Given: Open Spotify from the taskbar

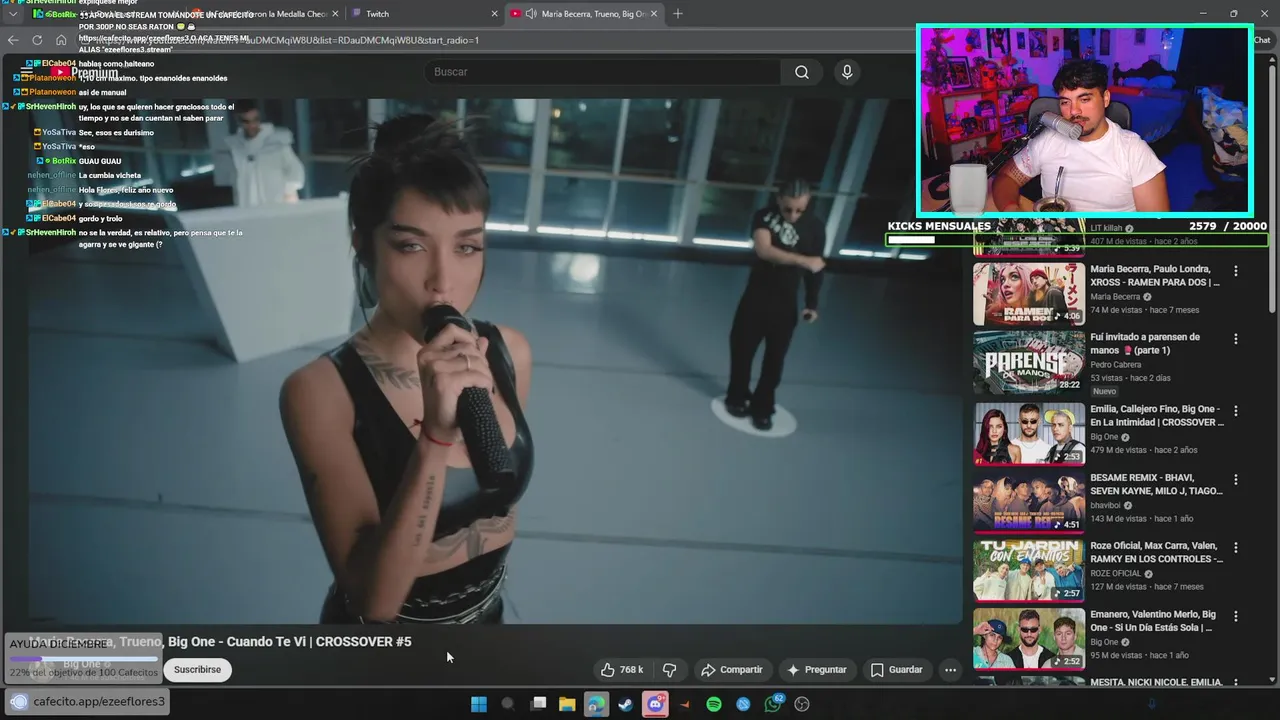Looking at the screenshot, I should pyautogui.click(x=714, y=704).
